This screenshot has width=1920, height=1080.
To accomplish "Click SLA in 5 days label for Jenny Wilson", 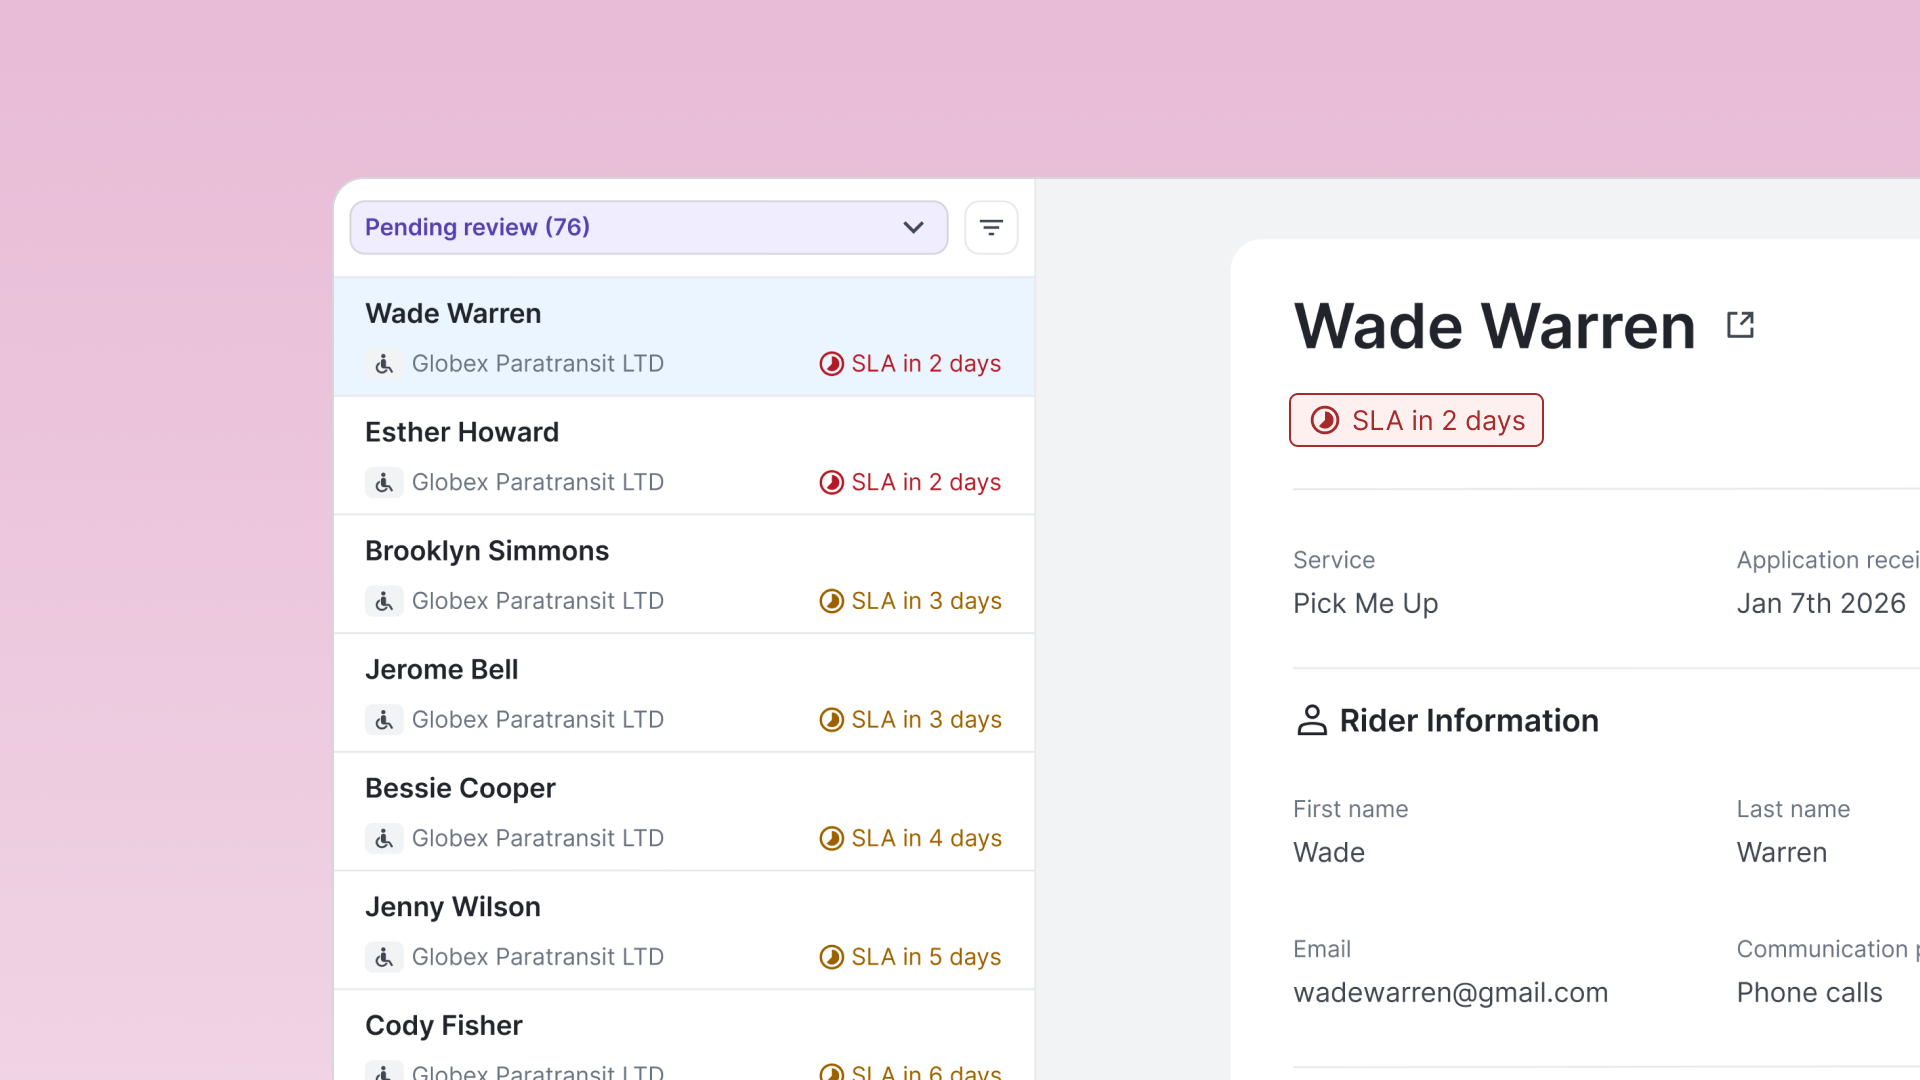I will click(925, 957).
